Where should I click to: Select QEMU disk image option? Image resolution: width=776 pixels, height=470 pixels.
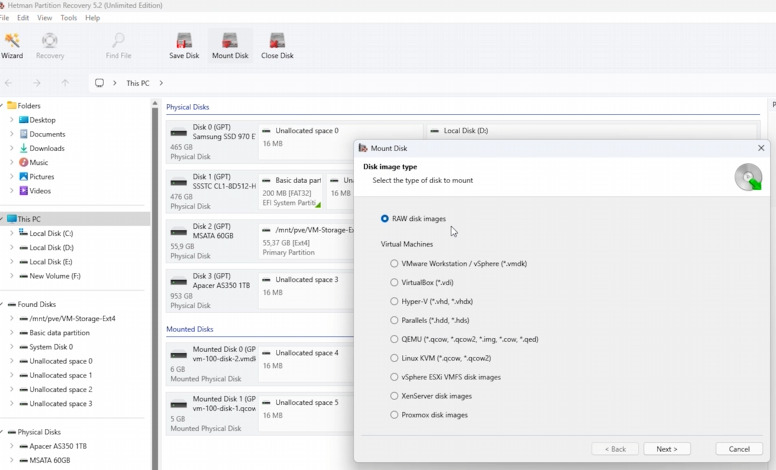point(464,339)
